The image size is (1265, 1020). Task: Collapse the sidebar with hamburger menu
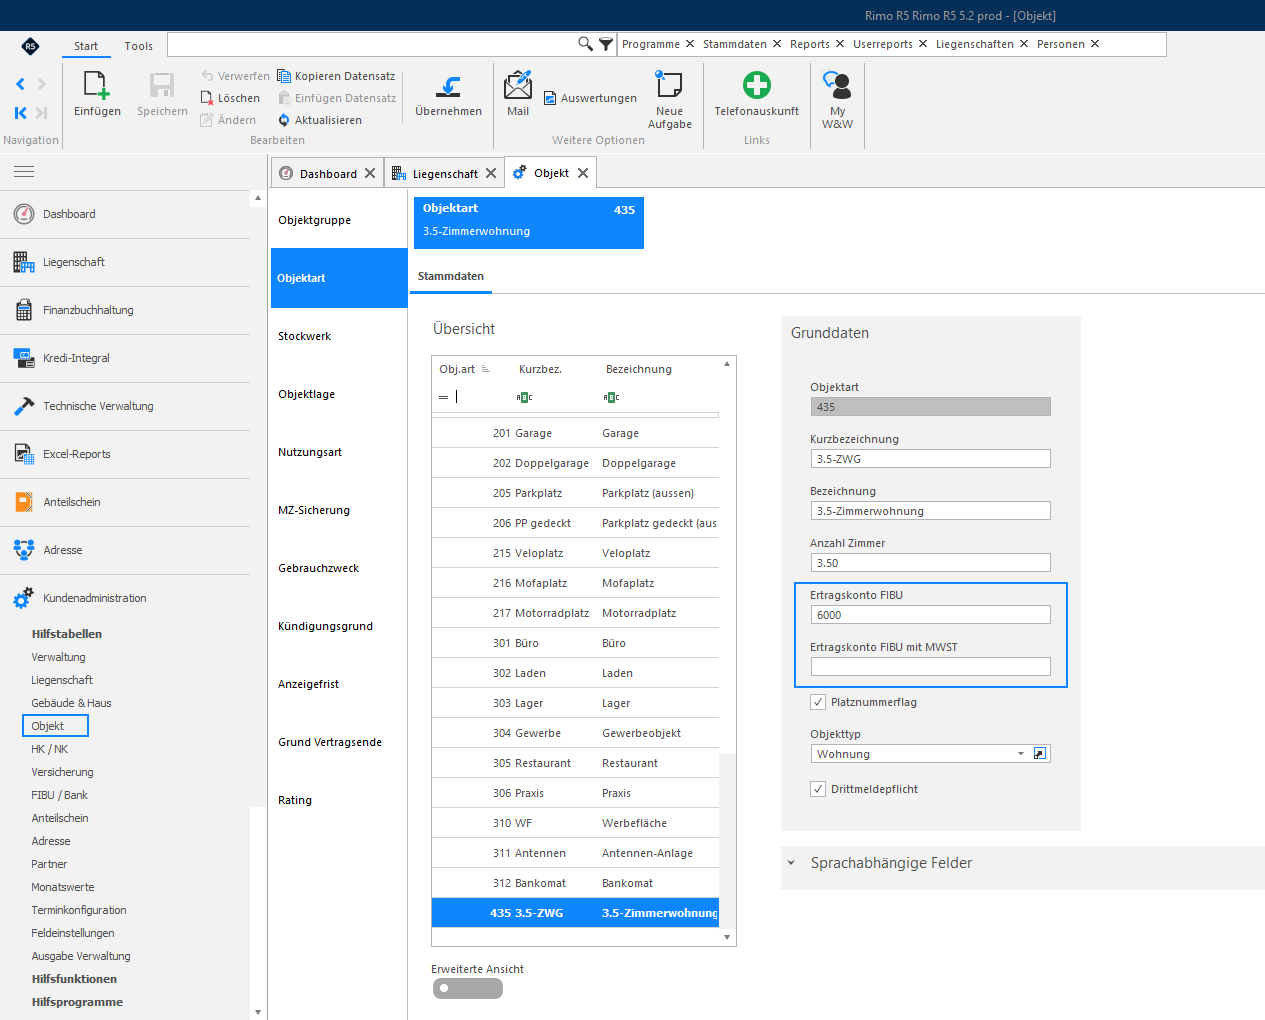click(x=24, y=172)
